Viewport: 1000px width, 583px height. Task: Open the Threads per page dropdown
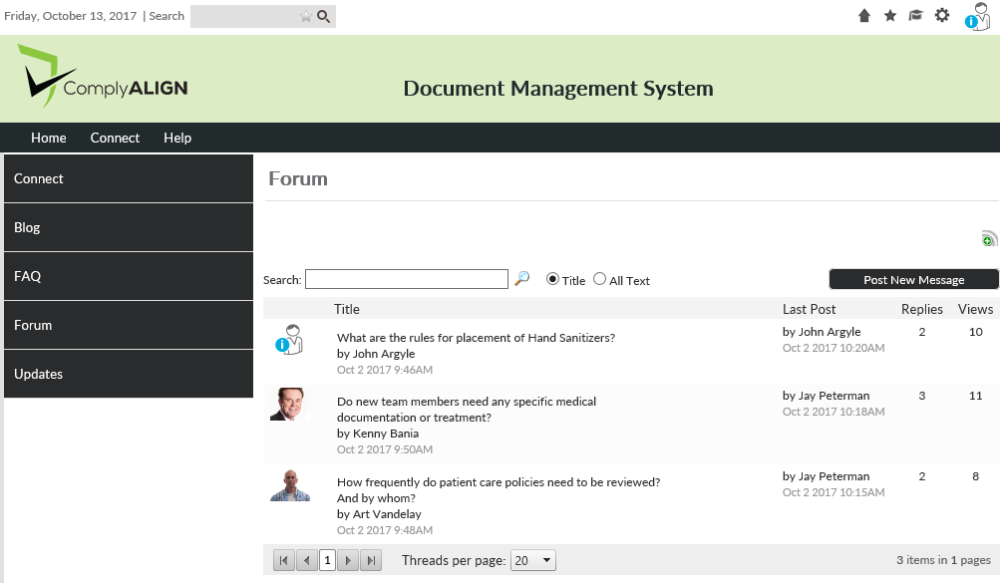point(533,561)
